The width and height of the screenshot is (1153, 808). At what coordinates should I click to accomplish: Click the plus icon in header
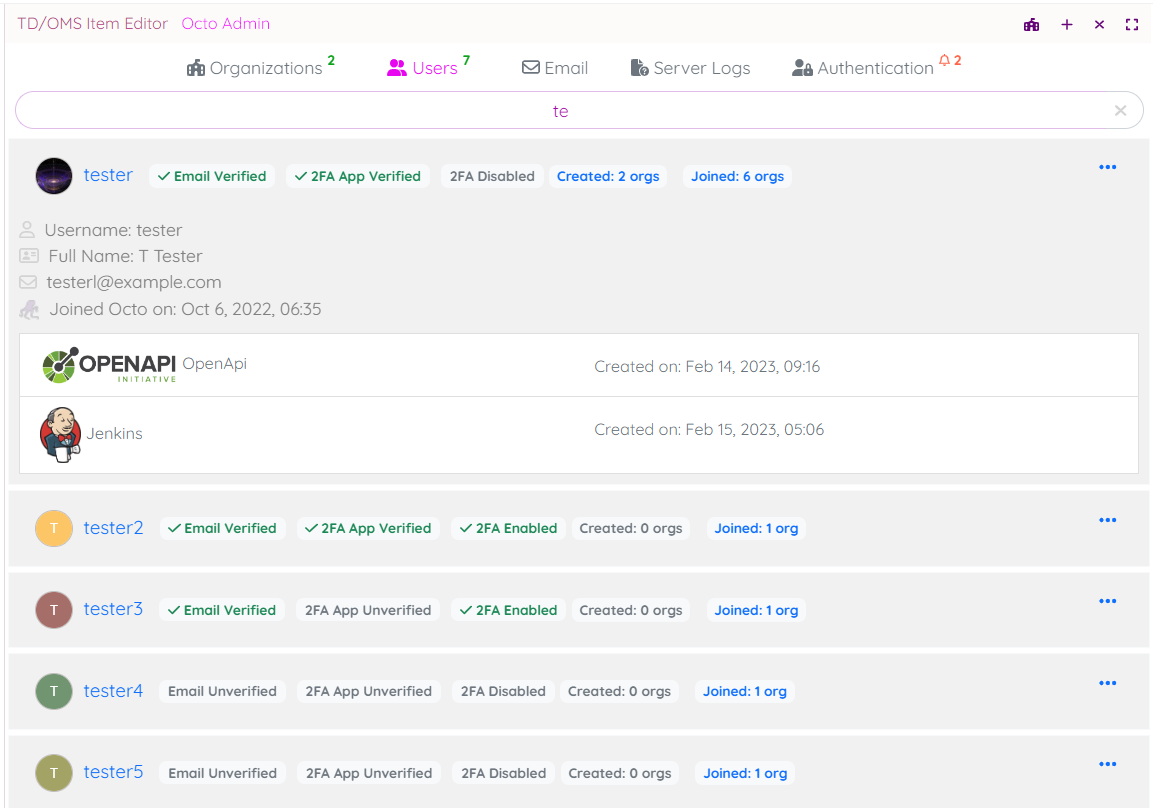(x=1067, y=25)
